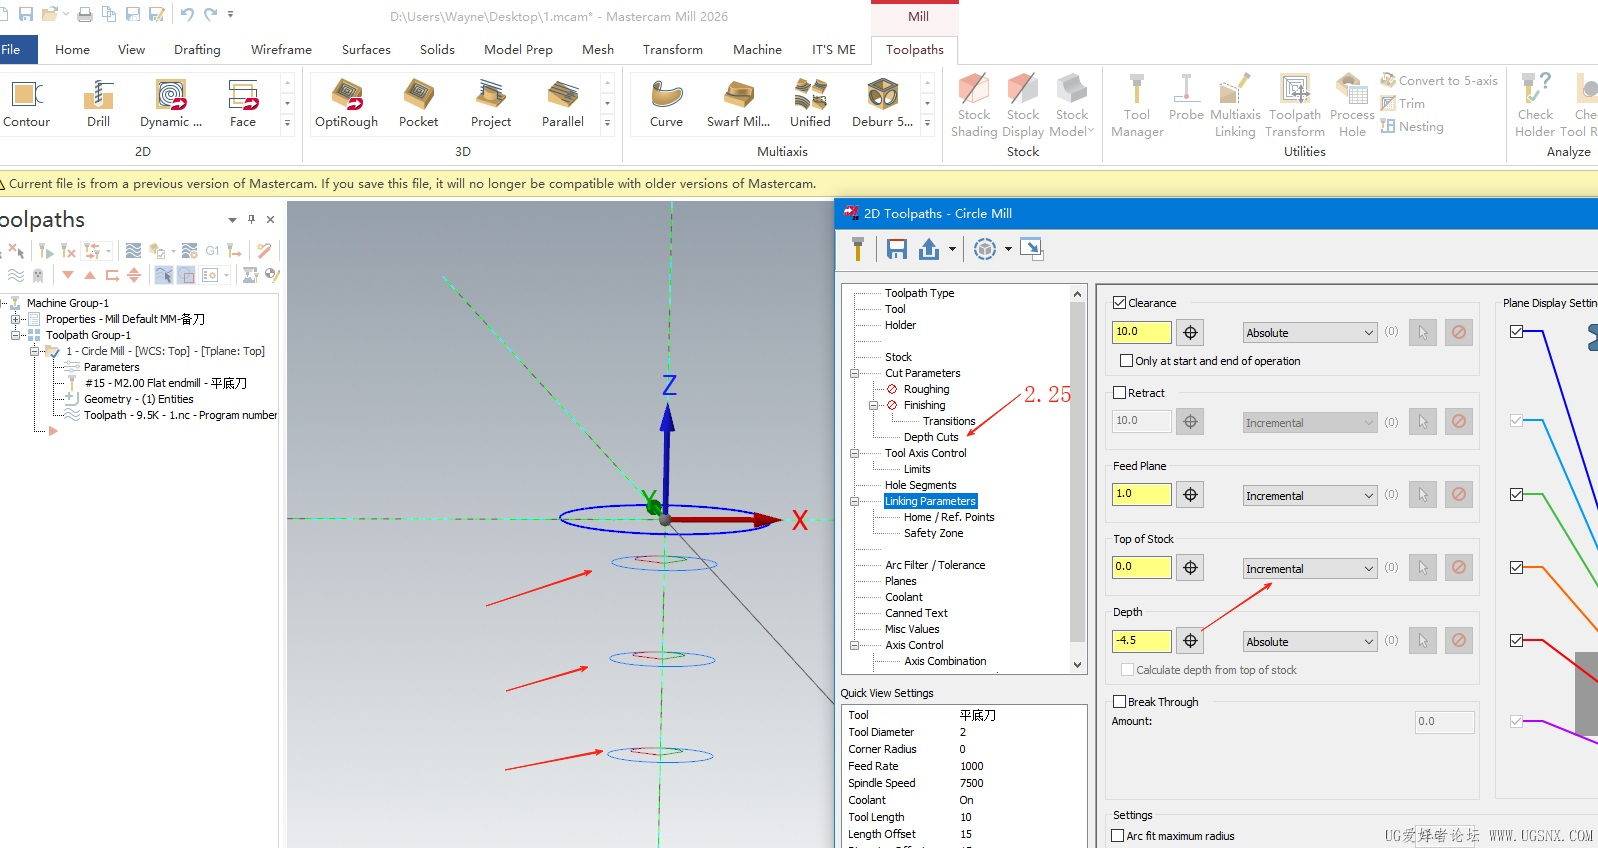Click the save parameters icon in dialog
Screen dimensions: 1598x848
pos(897,249)
